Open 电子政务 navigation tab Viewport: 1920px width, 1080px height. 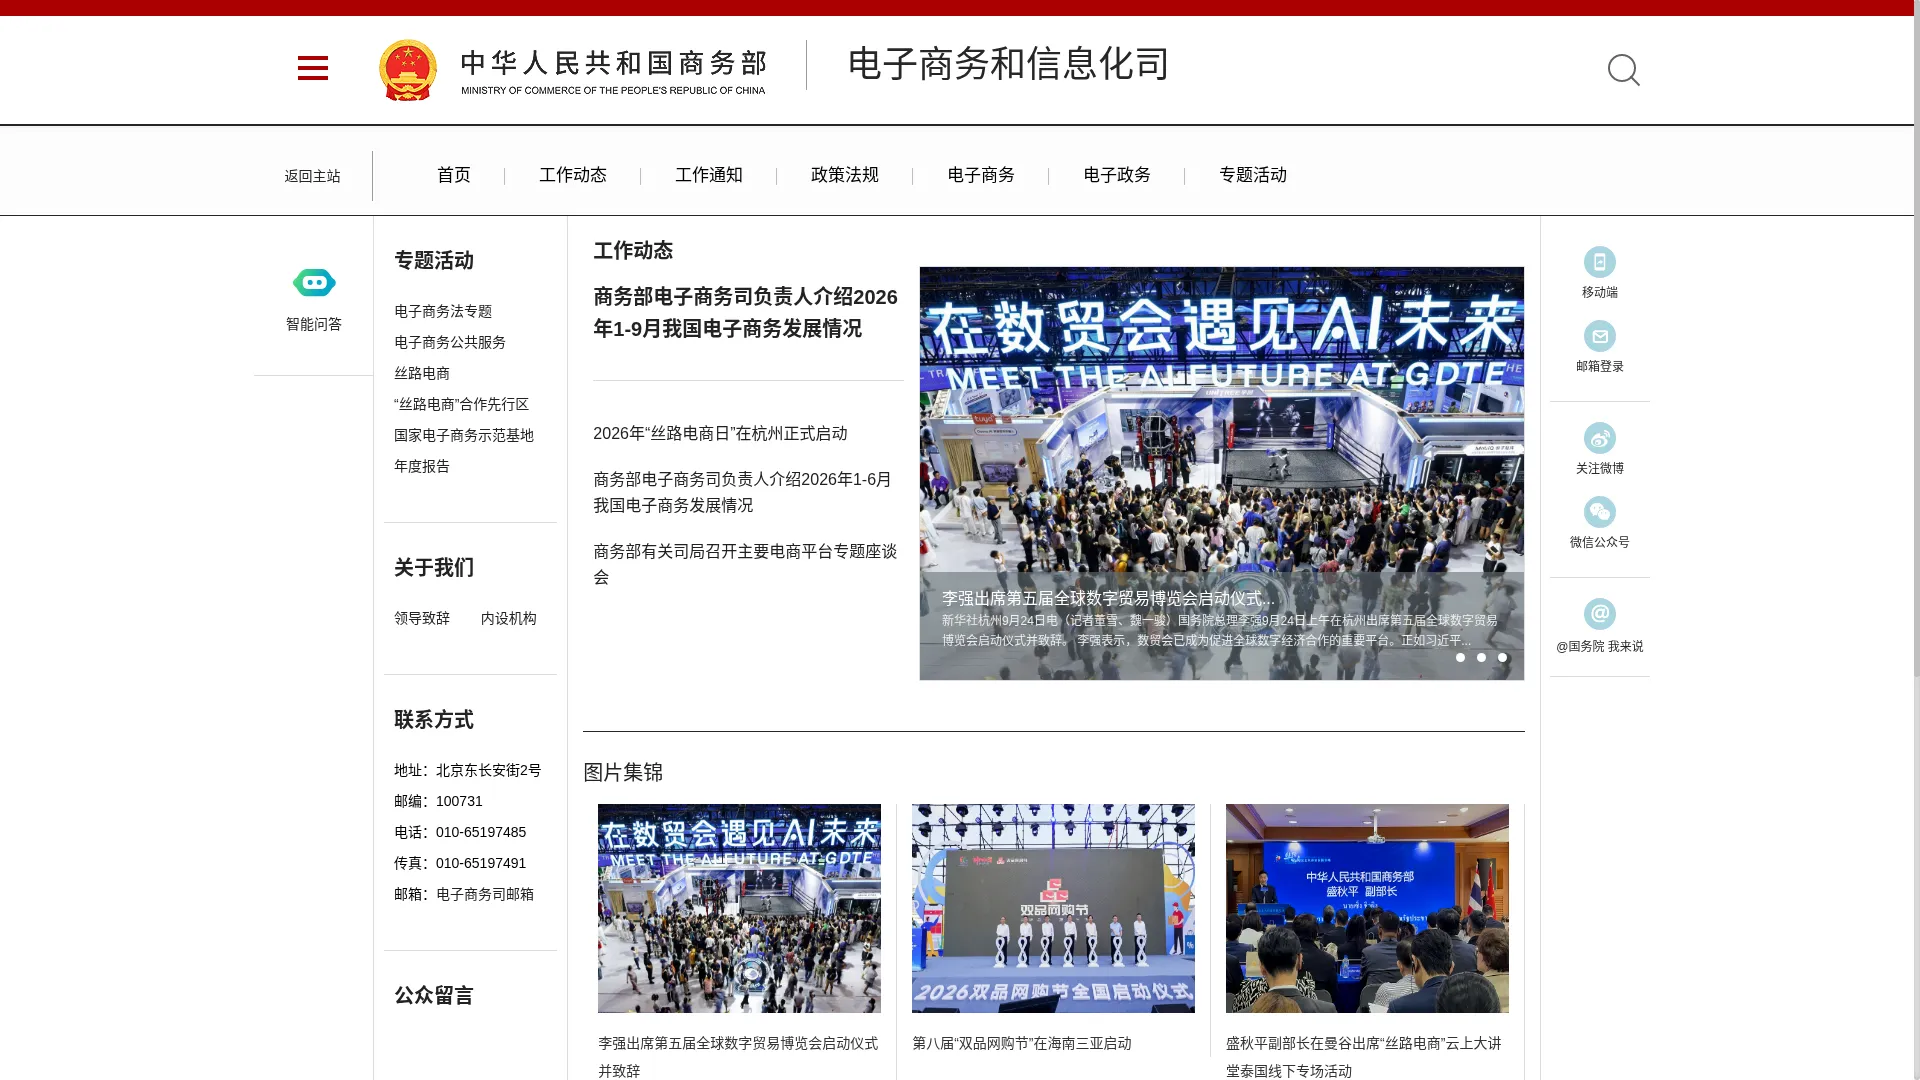1117,175
